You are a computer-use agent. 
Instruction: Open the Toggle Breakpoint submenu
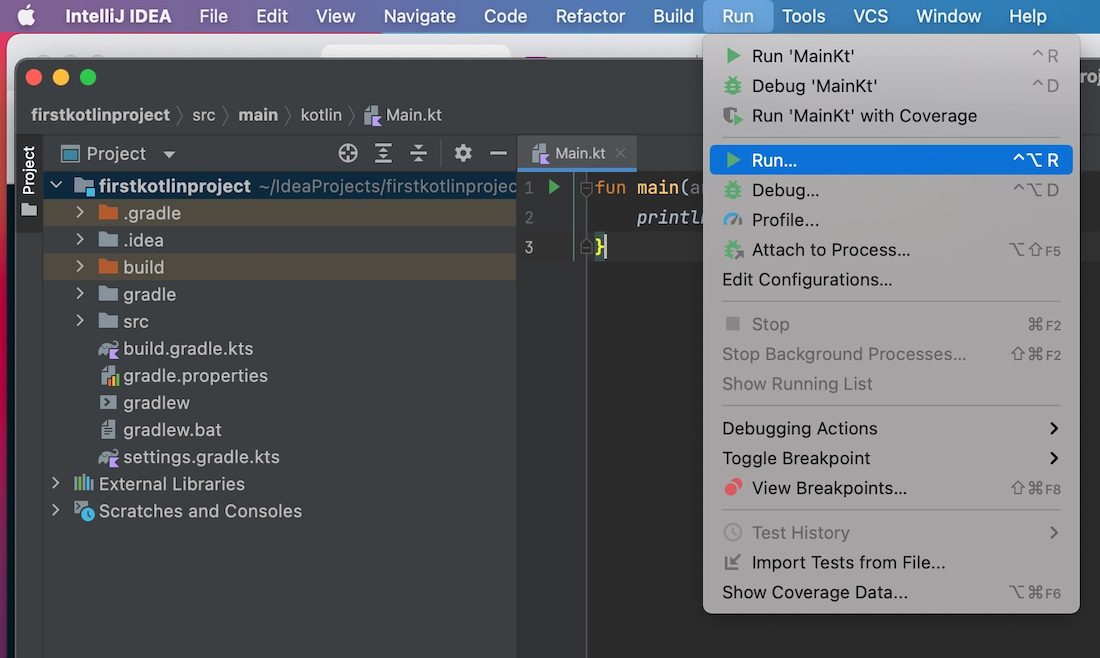coord(891,458)
